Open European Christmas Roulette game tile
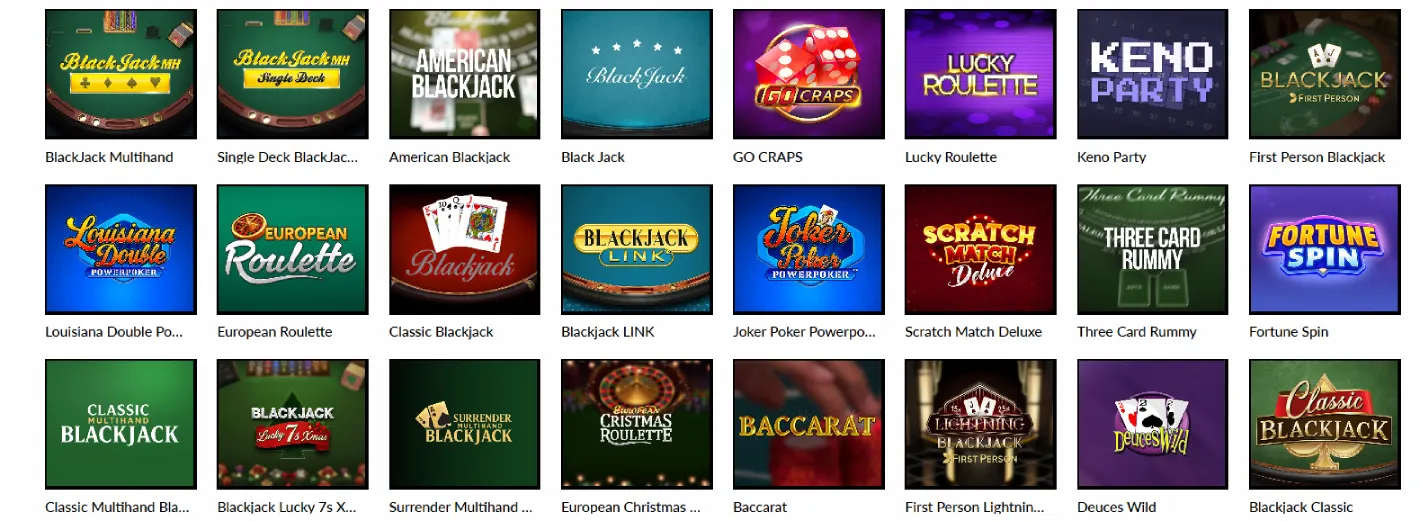 (637, 424)
